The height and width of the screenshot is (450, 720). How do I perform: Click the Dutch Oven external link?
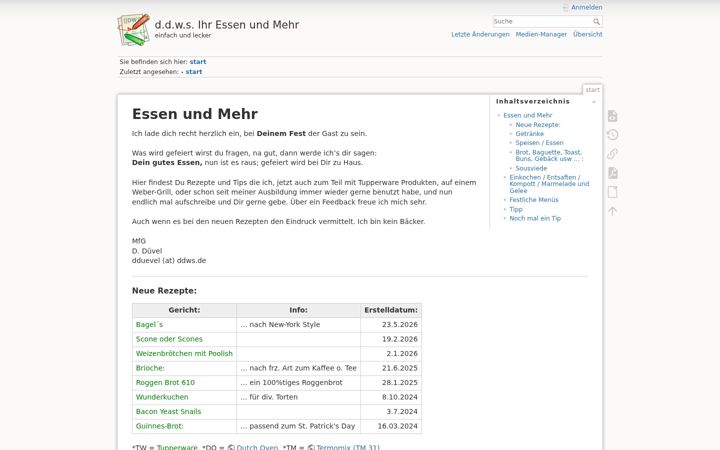[x=257, y=447]
